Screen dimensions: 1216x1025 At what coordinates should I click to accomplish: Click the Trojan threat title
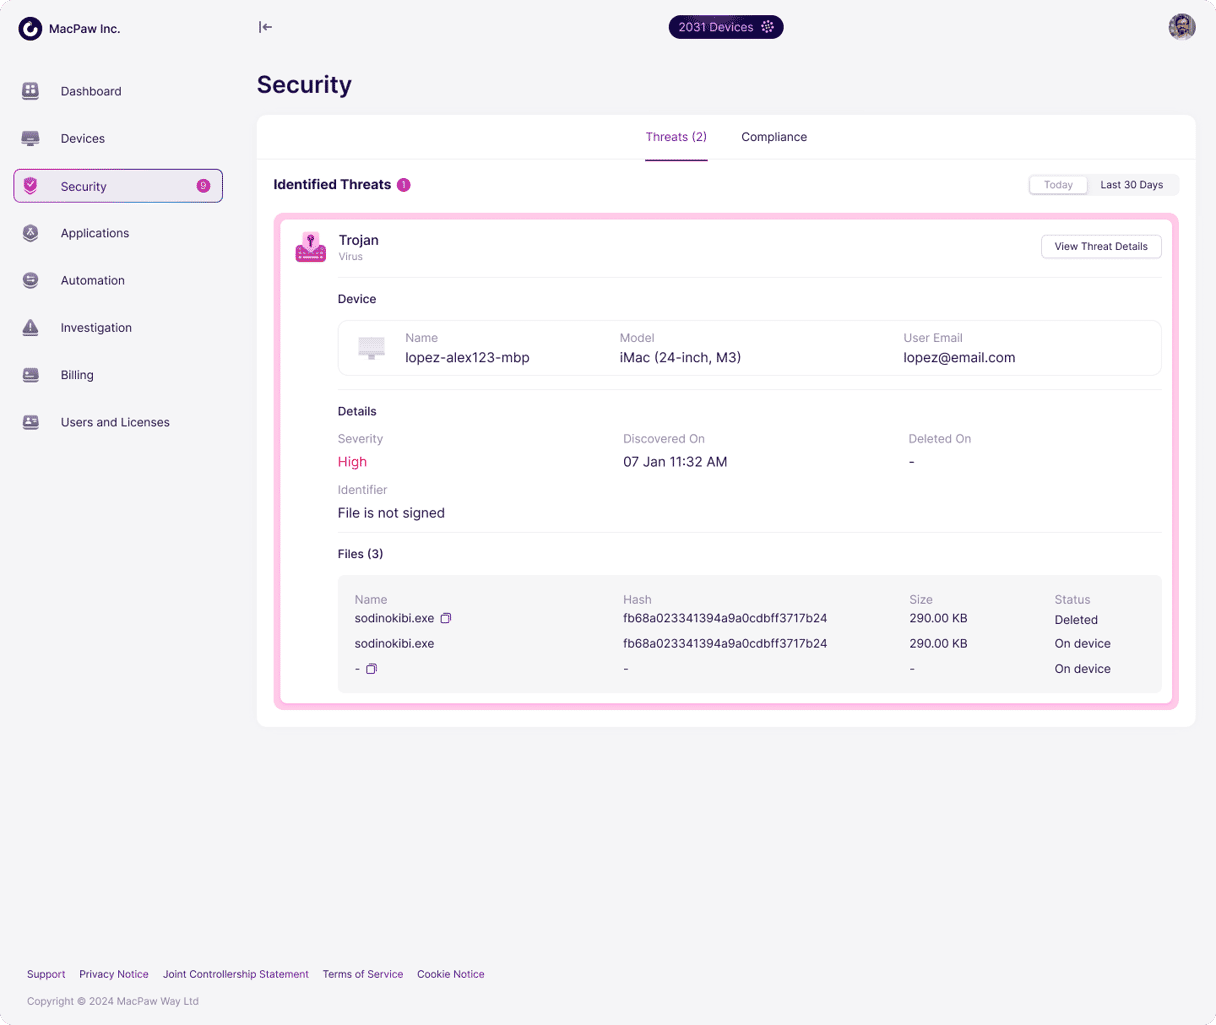point(359,240)
